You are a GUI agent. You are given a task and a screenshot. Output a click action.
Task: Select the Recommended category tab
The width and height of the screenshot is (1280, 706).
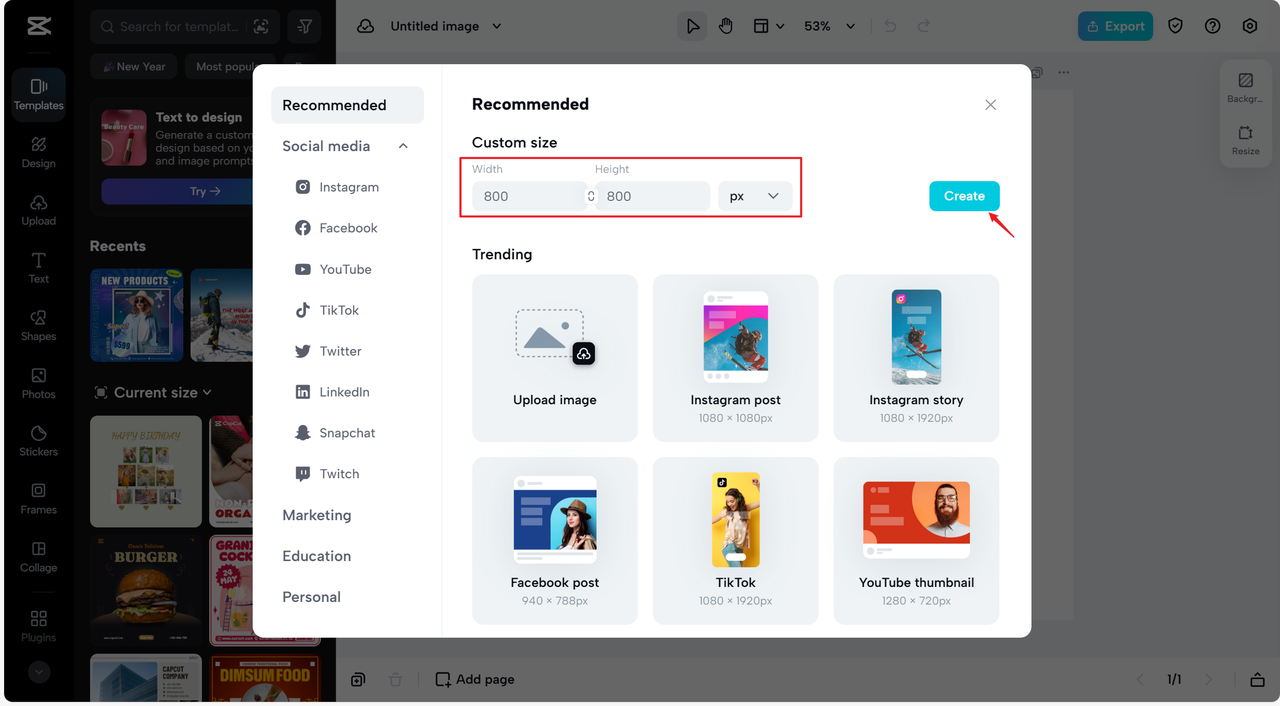(347, 105)
